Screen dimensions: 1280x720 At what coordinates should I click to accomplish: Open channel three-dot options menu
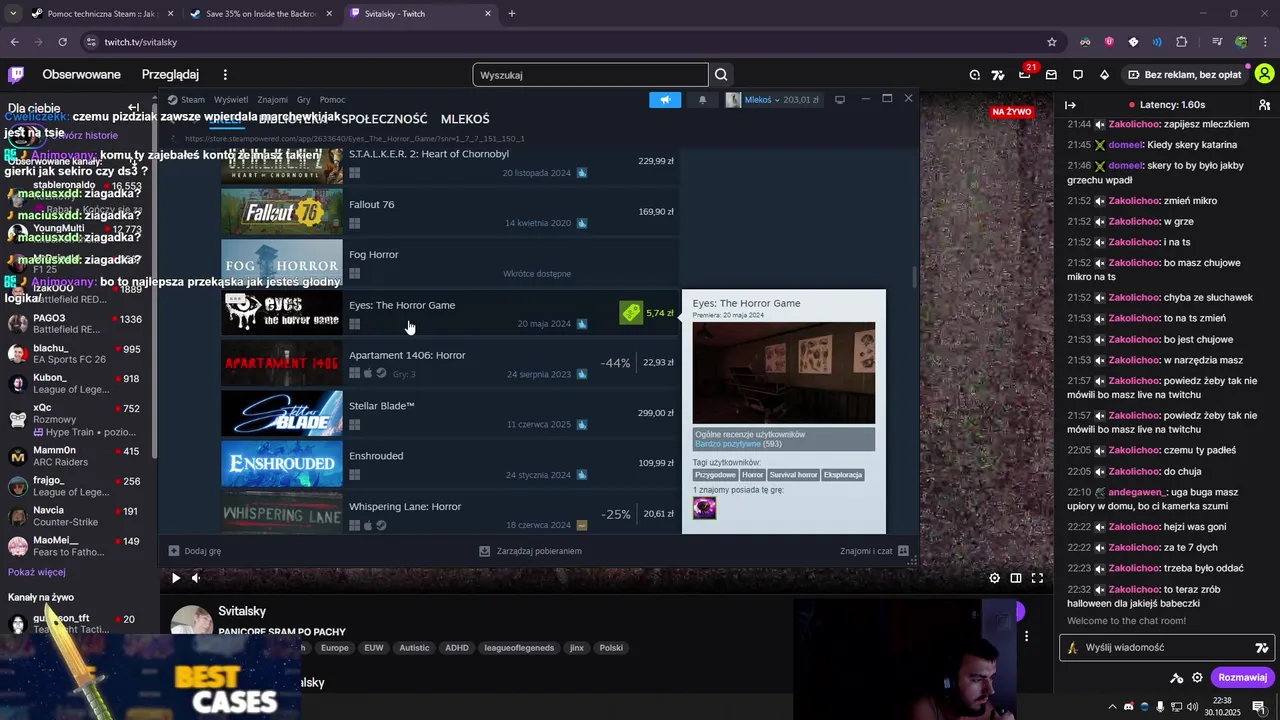click(x=1026, y=636)
